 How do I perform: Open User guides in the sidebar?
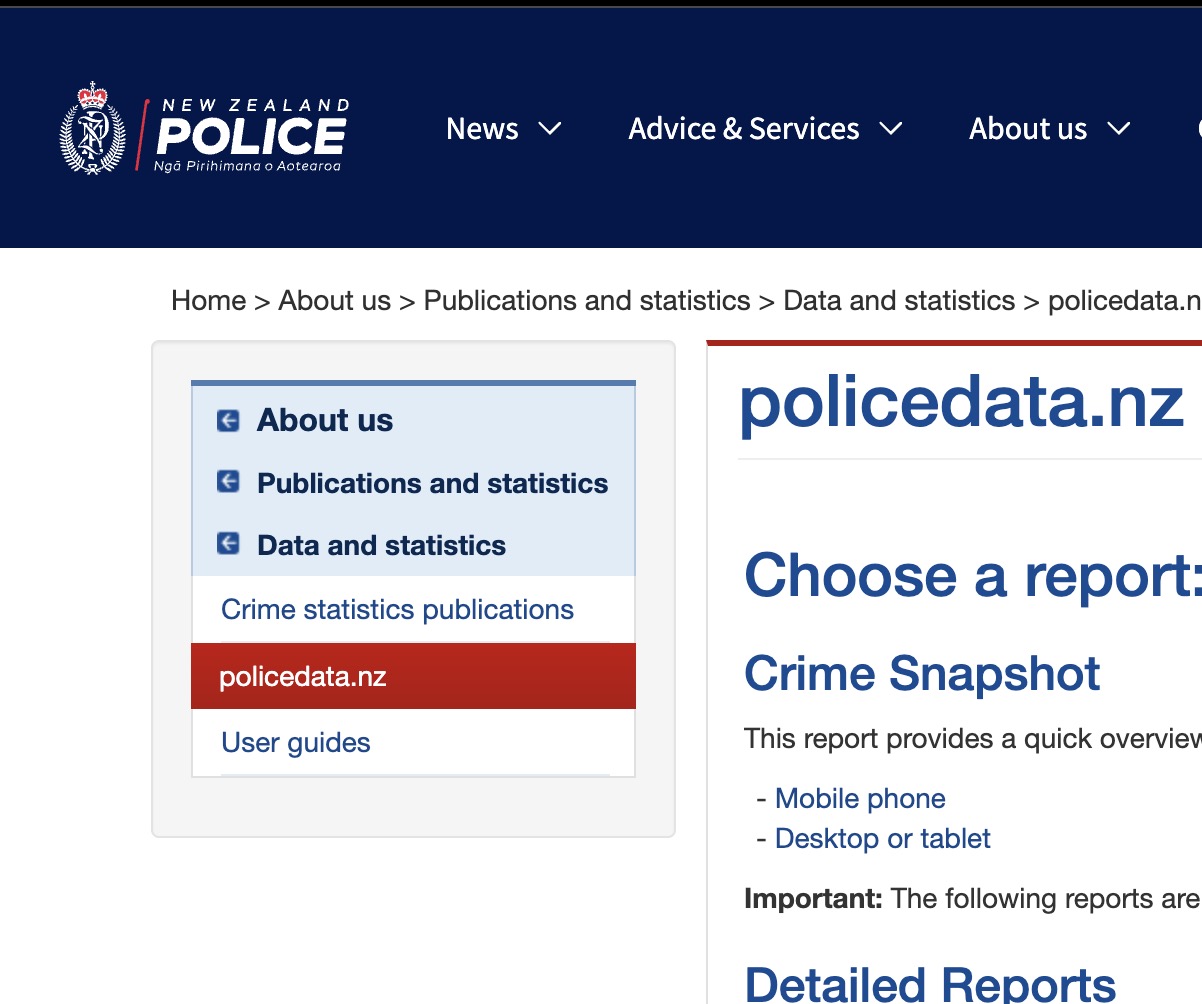pos(296,743)
